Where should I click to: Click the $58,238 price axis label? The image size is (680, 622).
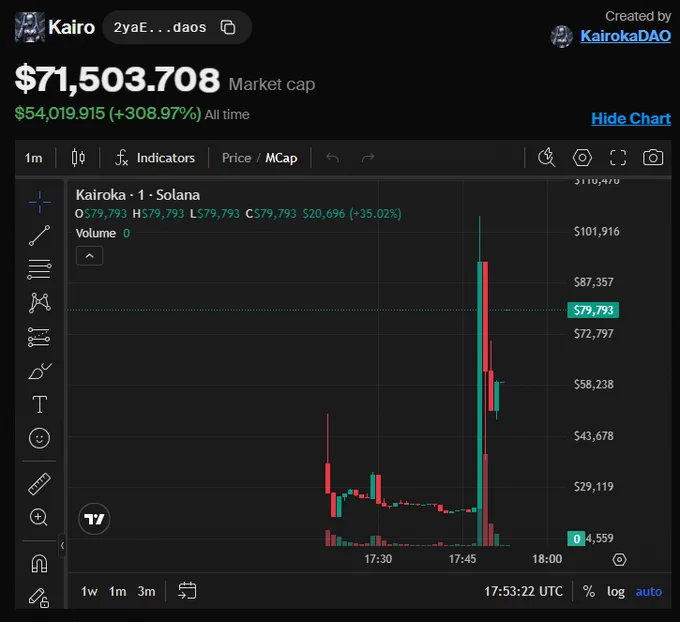pyautogui.click(x=594, y=384)
